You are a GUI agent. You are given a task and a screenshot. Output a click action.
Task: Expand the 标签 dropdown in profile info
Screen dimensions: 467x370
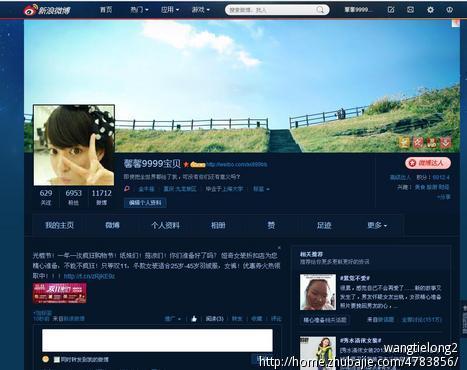click(x=261, y=189)
